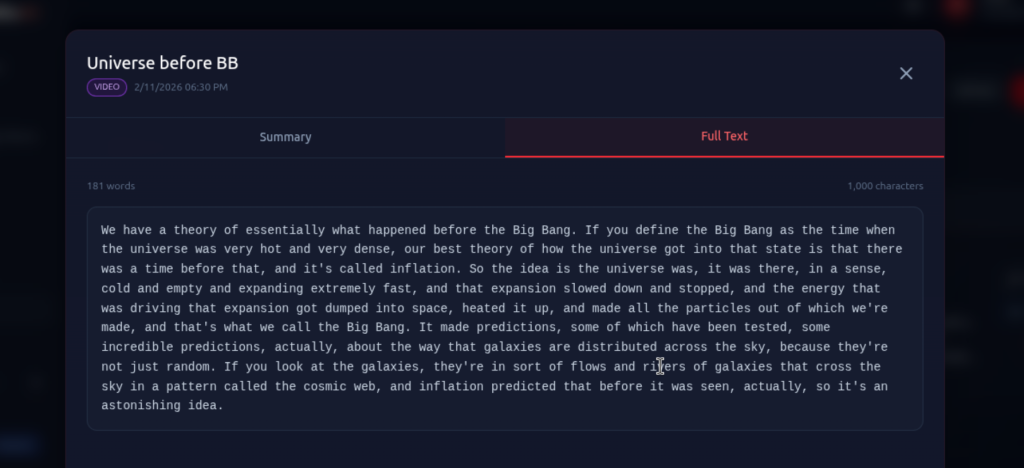Place cursor at the start of "We have a theory"

pos(102,230)
